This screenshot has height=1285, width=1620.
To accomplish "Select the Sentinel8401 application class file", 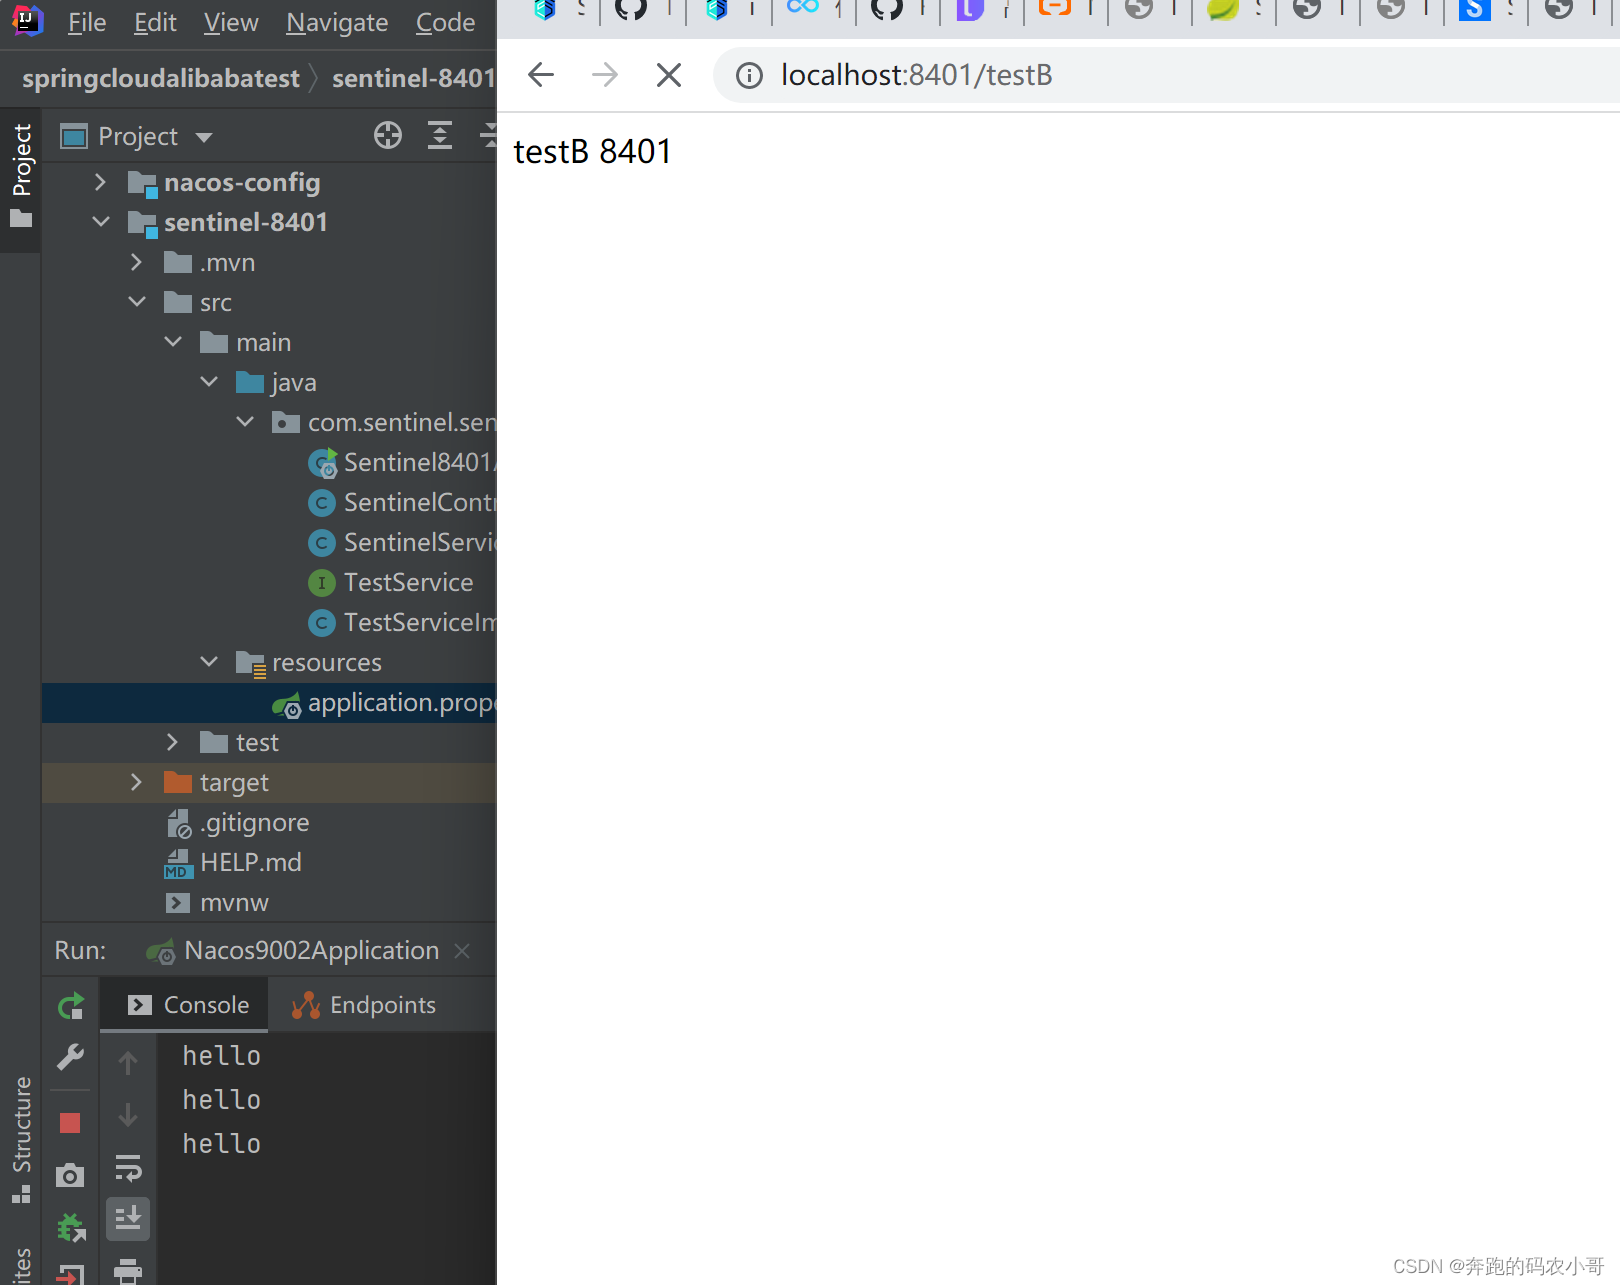I will coord(400,462).
